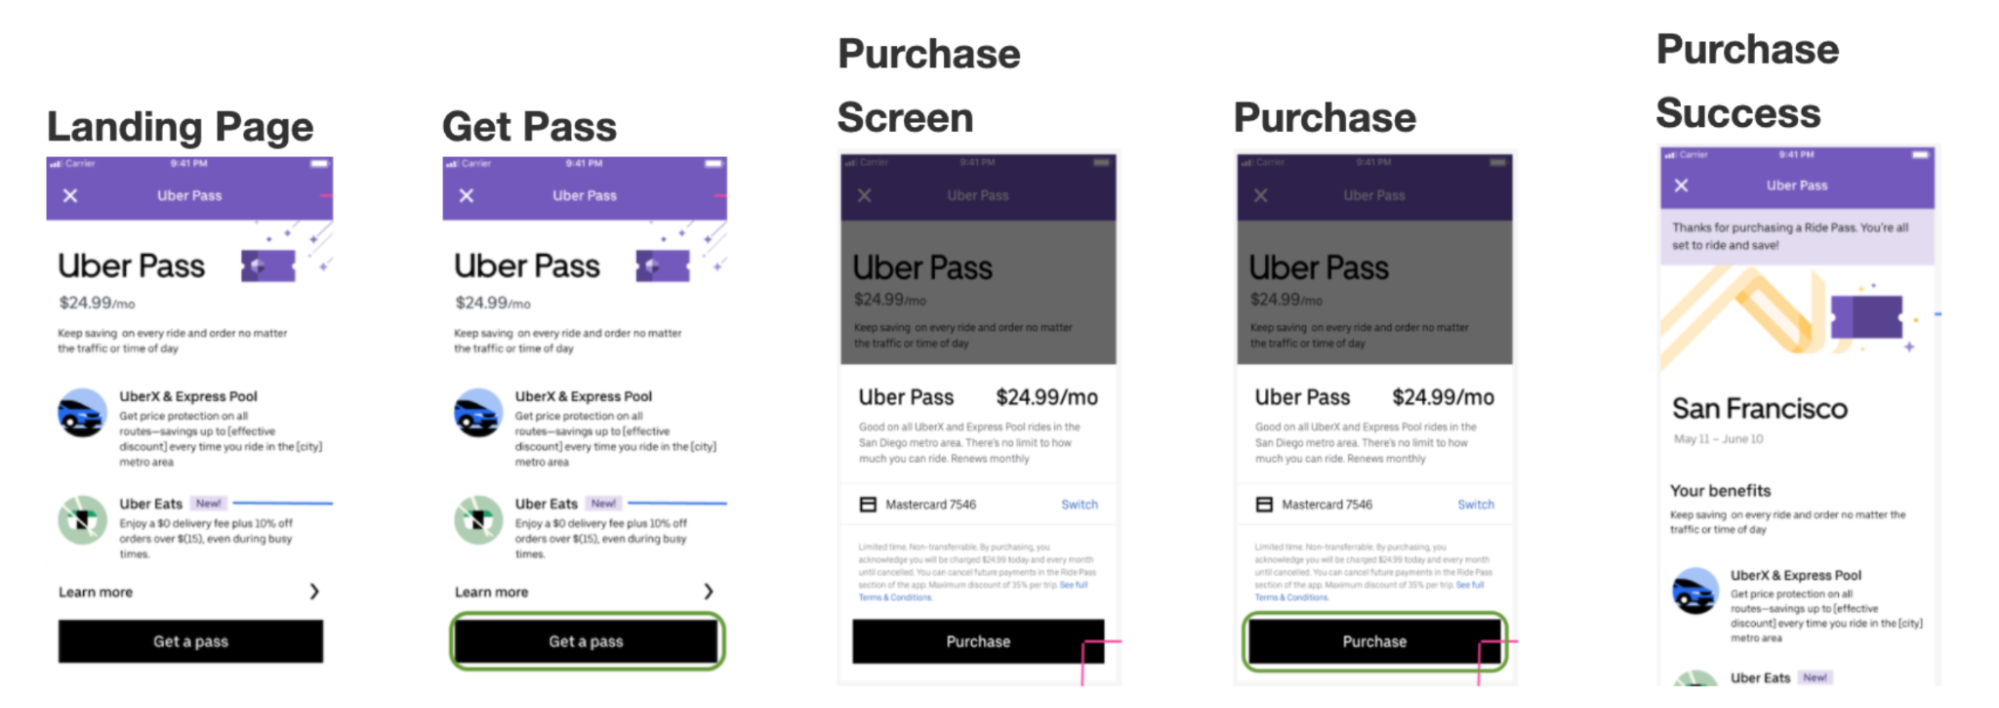Click the green-outlined Purchase button
Viewport: 1999px width, 708px height.
[x=1374, y=642]
